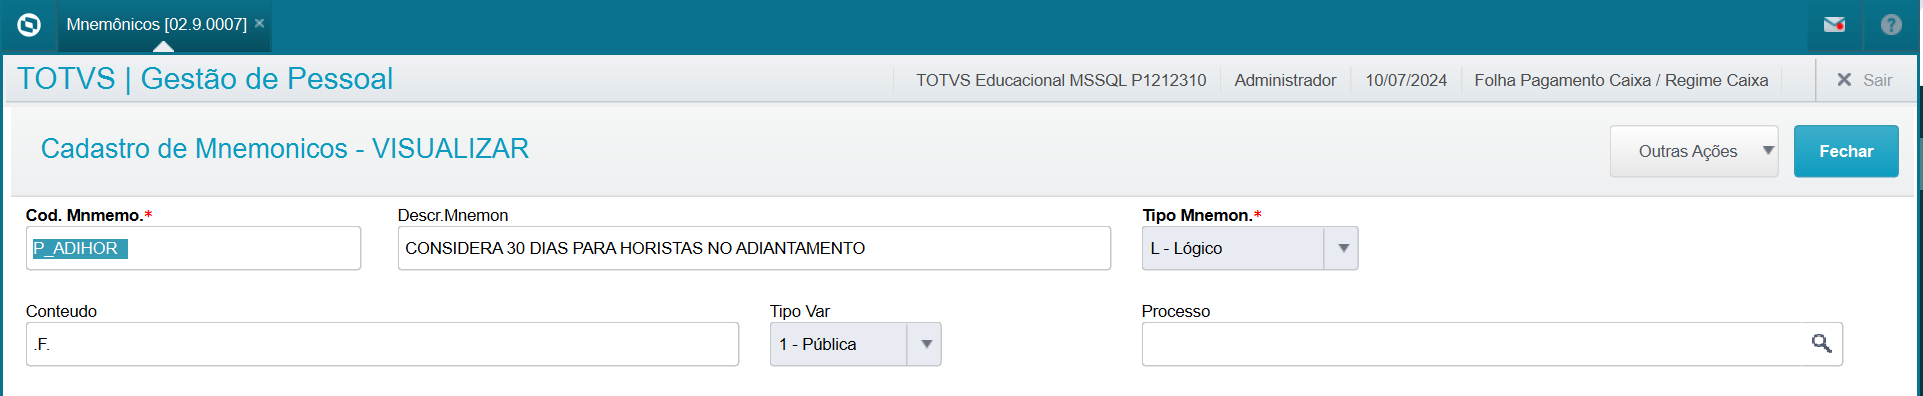Image resolution: width=1923 pixels, height=396 pixels.
Task: Click the Fechar button
Action: point(1846,151)
